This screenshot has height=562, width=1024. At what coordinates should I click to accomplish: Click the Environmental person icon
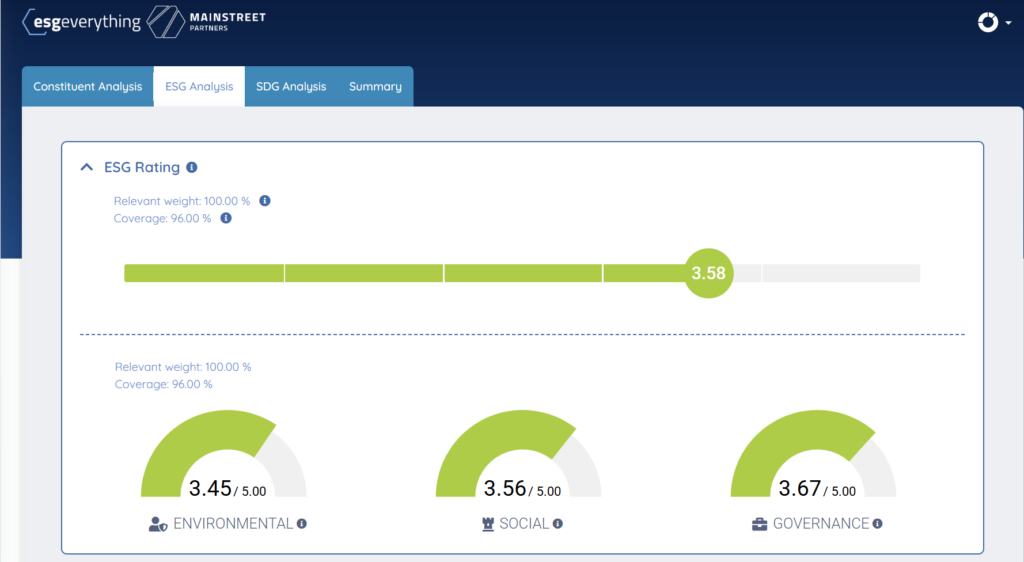(x=158, y=524)
